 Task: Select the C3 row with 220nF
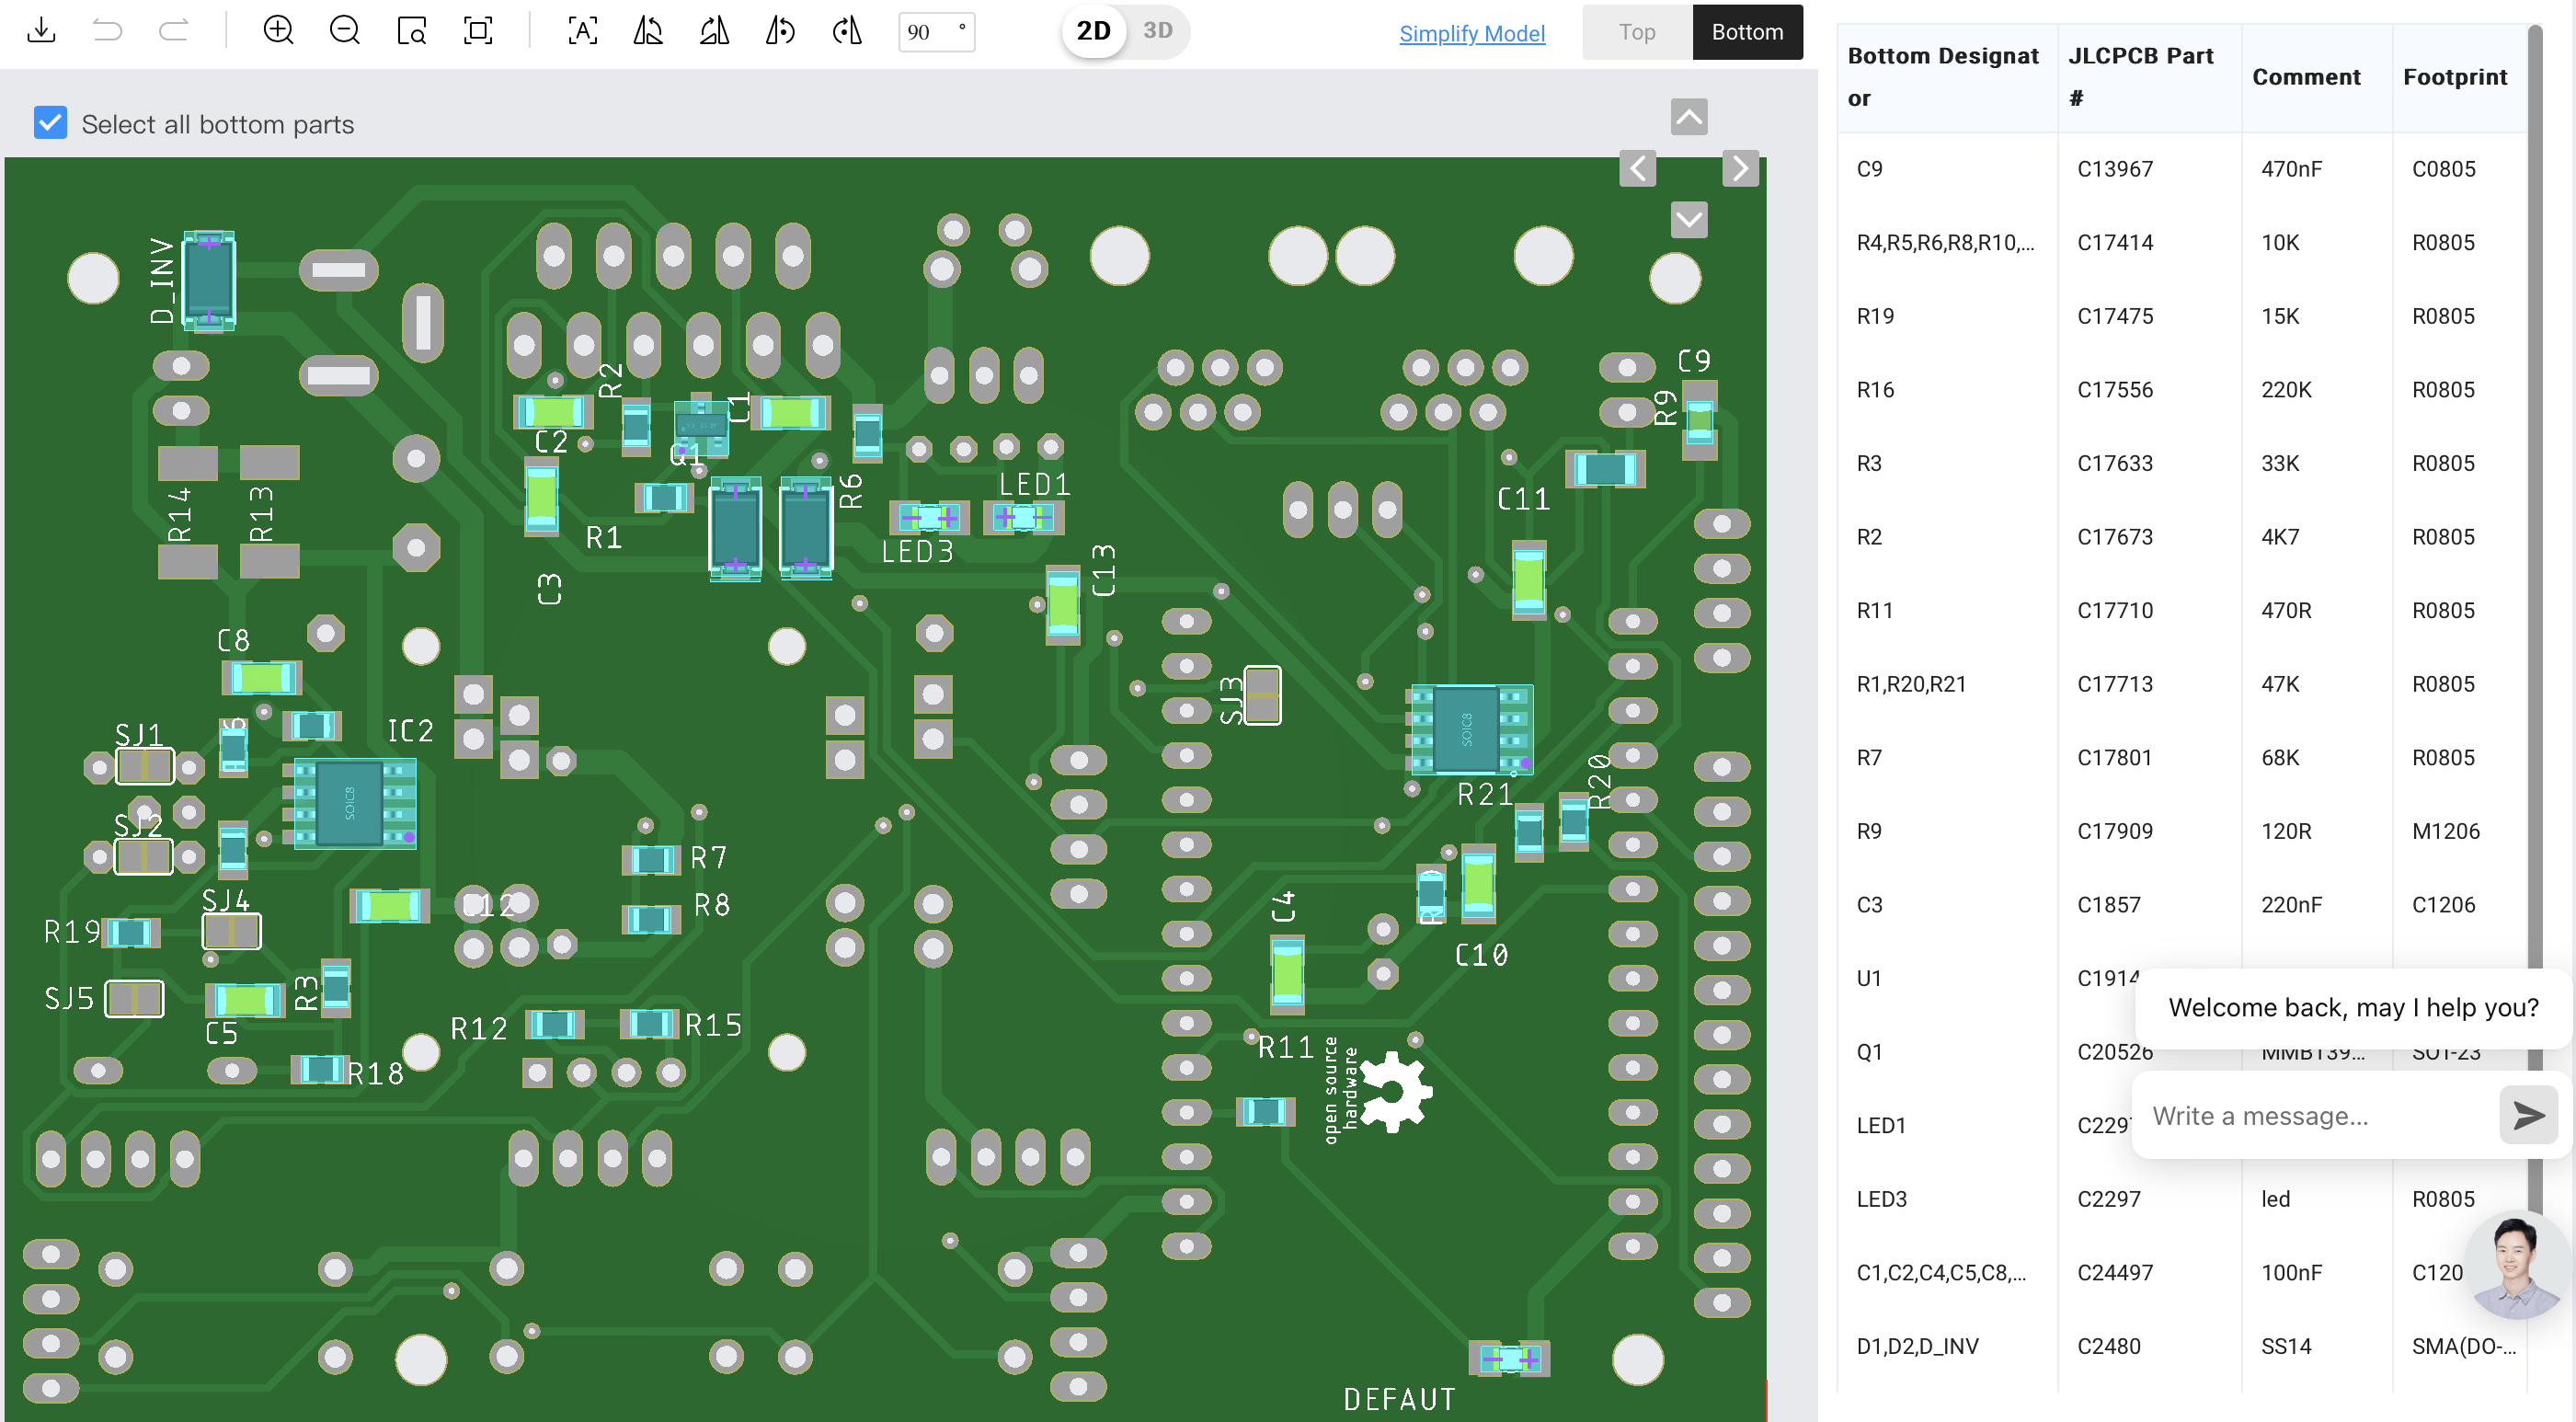(x=2182, y=905)
